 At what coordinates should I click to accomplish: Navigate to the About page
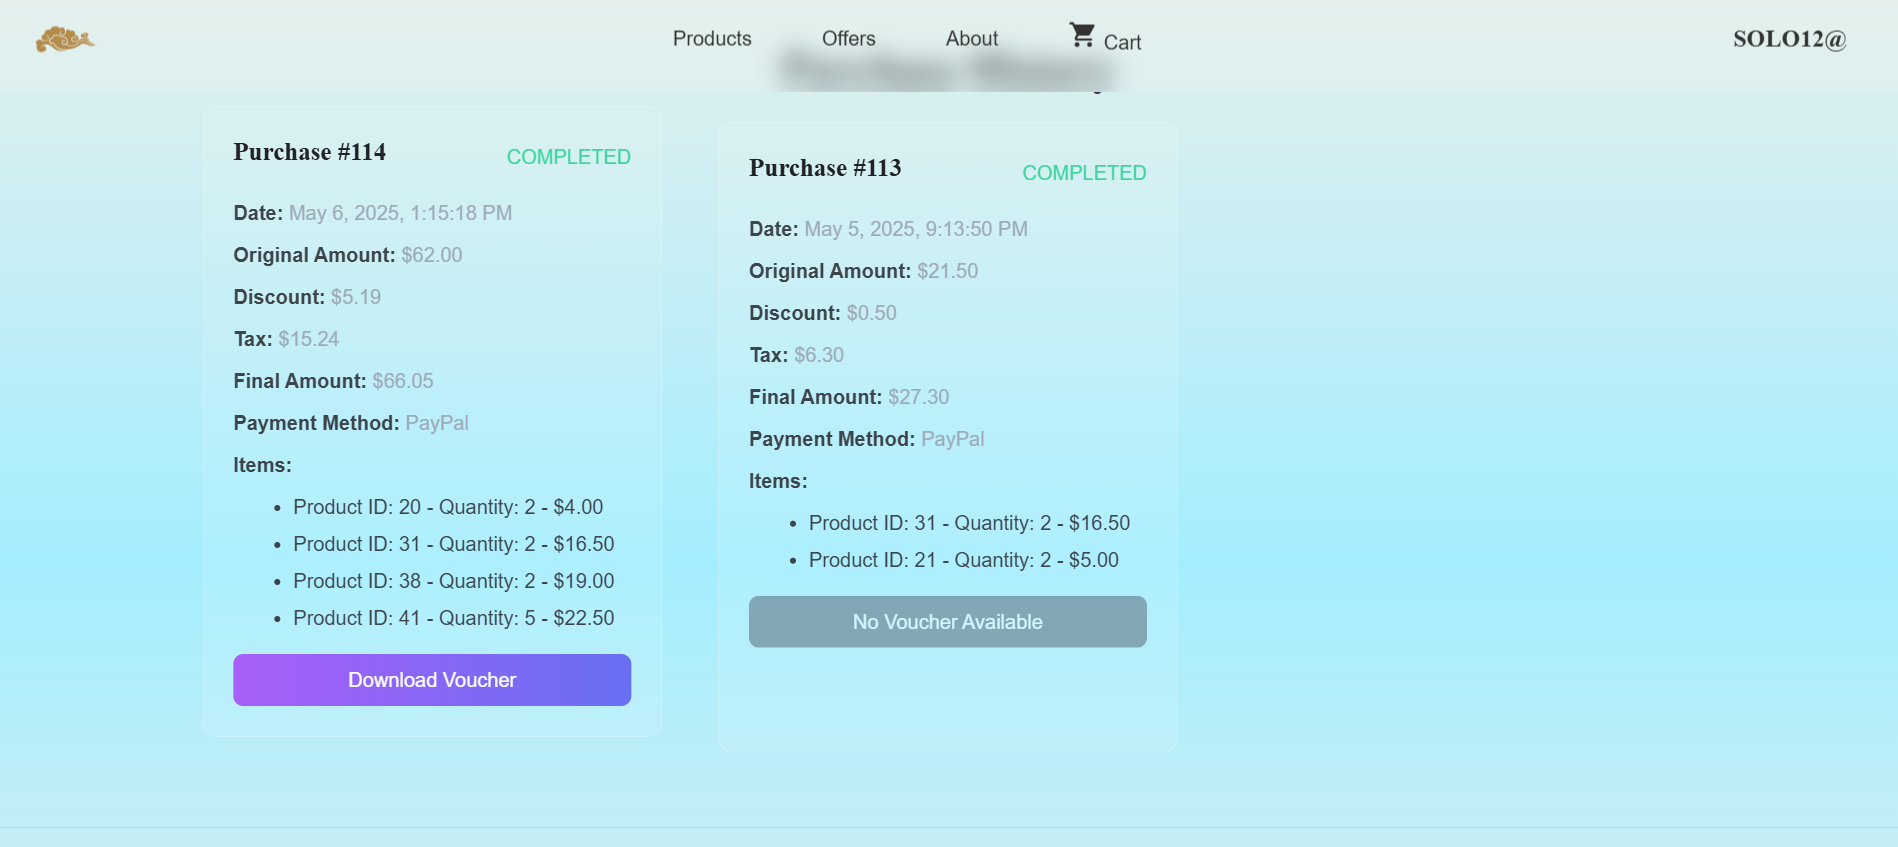[972, 39]
